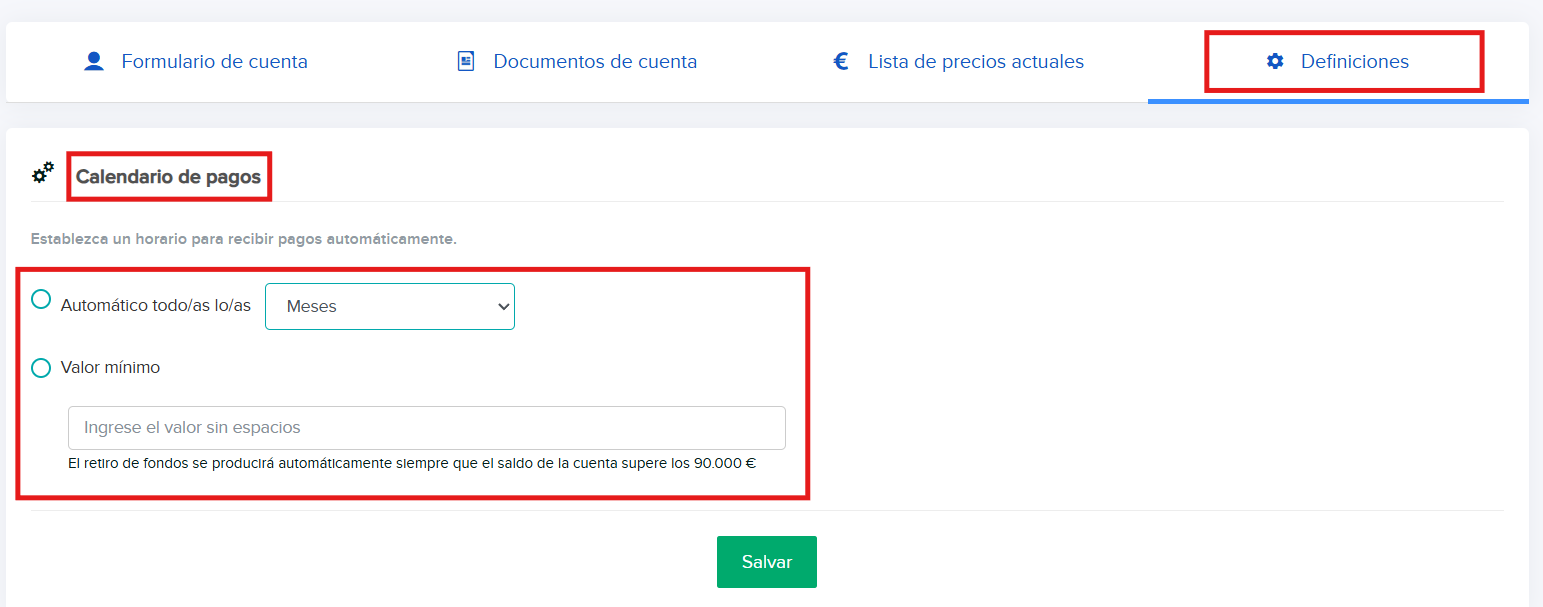Open the 'Meses' frequency dropdown
Image resolution: width=1543 pixels, height=607 pixels.
(389, 306)
